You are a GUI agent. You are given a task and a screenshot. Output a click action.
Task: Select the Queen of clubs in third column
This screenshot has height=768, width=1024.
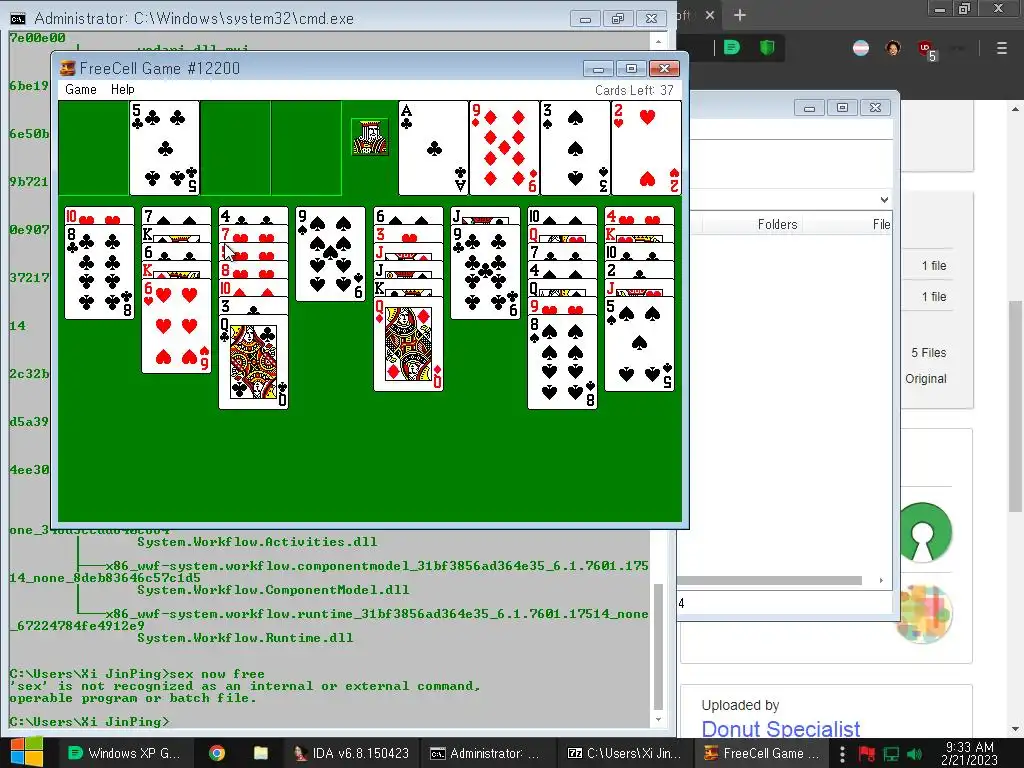pyautogui.click(x=253, y=362)
